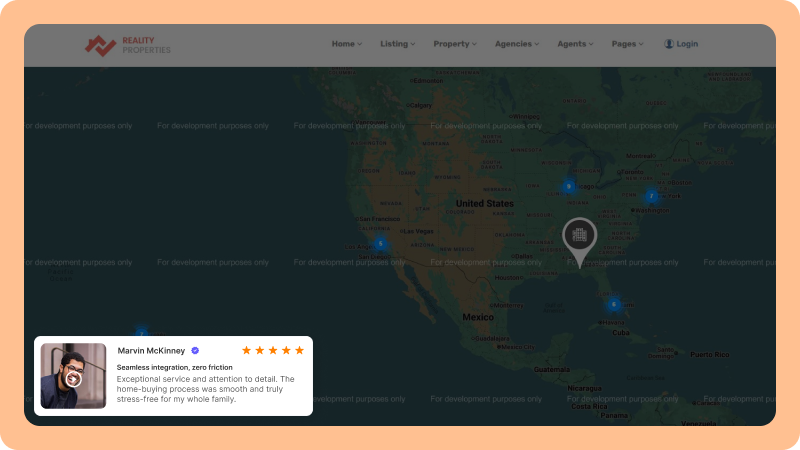Click the Mexico label on the map
Image resolution: width=800 pixels, height=450 pixels.
(x=478, y=317)
